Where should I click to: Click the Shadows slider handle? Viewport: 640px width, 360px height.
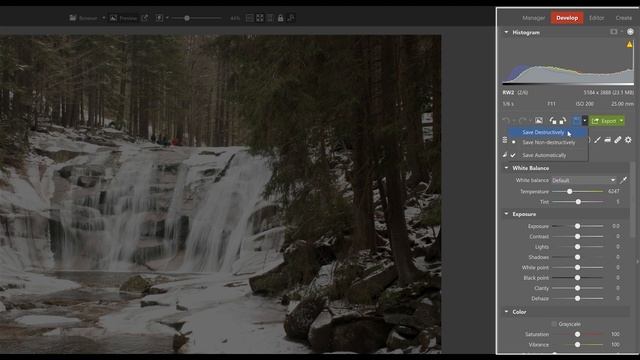coord(578,257)
